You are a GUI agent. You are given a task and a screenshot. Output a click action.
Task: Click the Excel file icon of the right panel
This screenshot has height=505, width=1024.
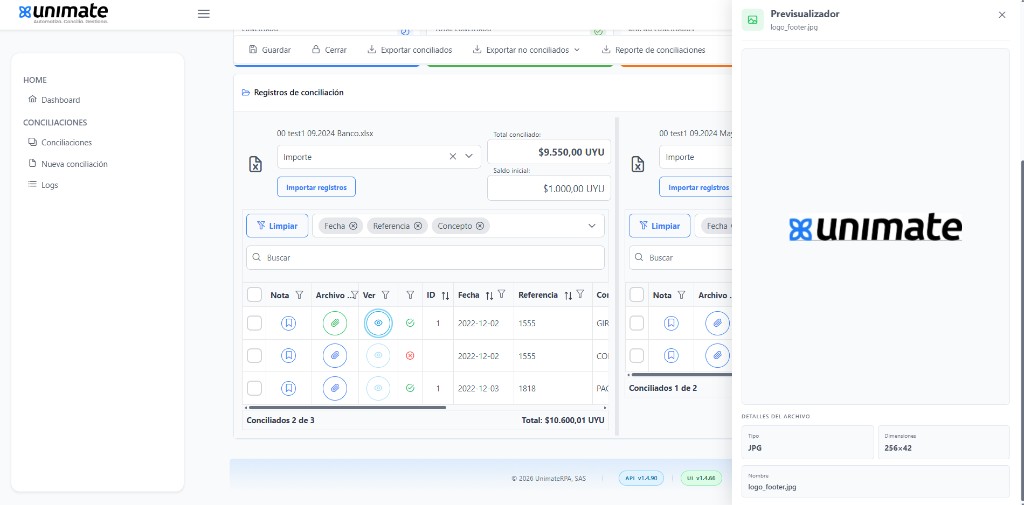pos(638,164)
